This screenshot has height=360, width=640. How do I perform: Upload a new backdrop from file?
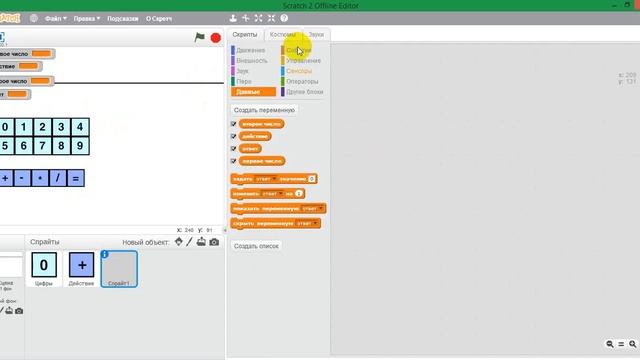pyautogui.click(x=9, y=311)
